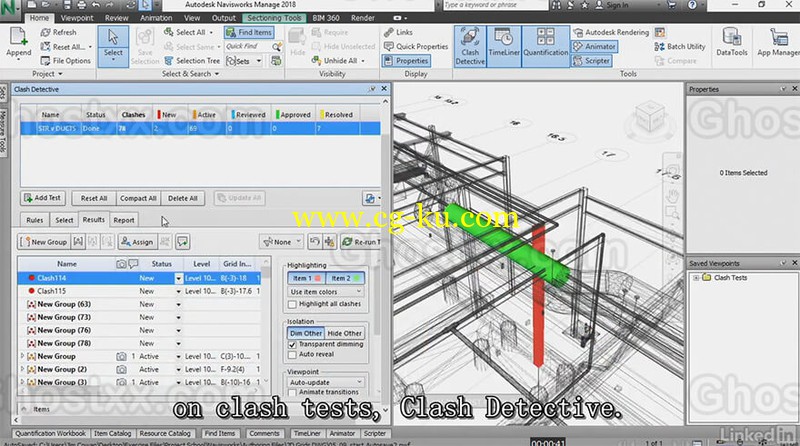800x446 pixels.
Task: Launch Autodesk Rendering from ribbon
Action: click(x=611, y=32)
